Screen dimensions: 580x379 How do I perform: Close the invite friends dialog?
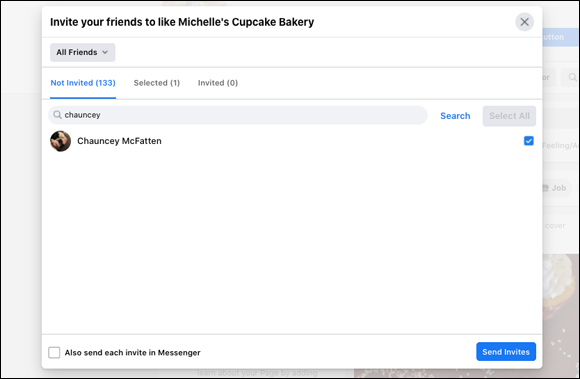coord(524,22)
